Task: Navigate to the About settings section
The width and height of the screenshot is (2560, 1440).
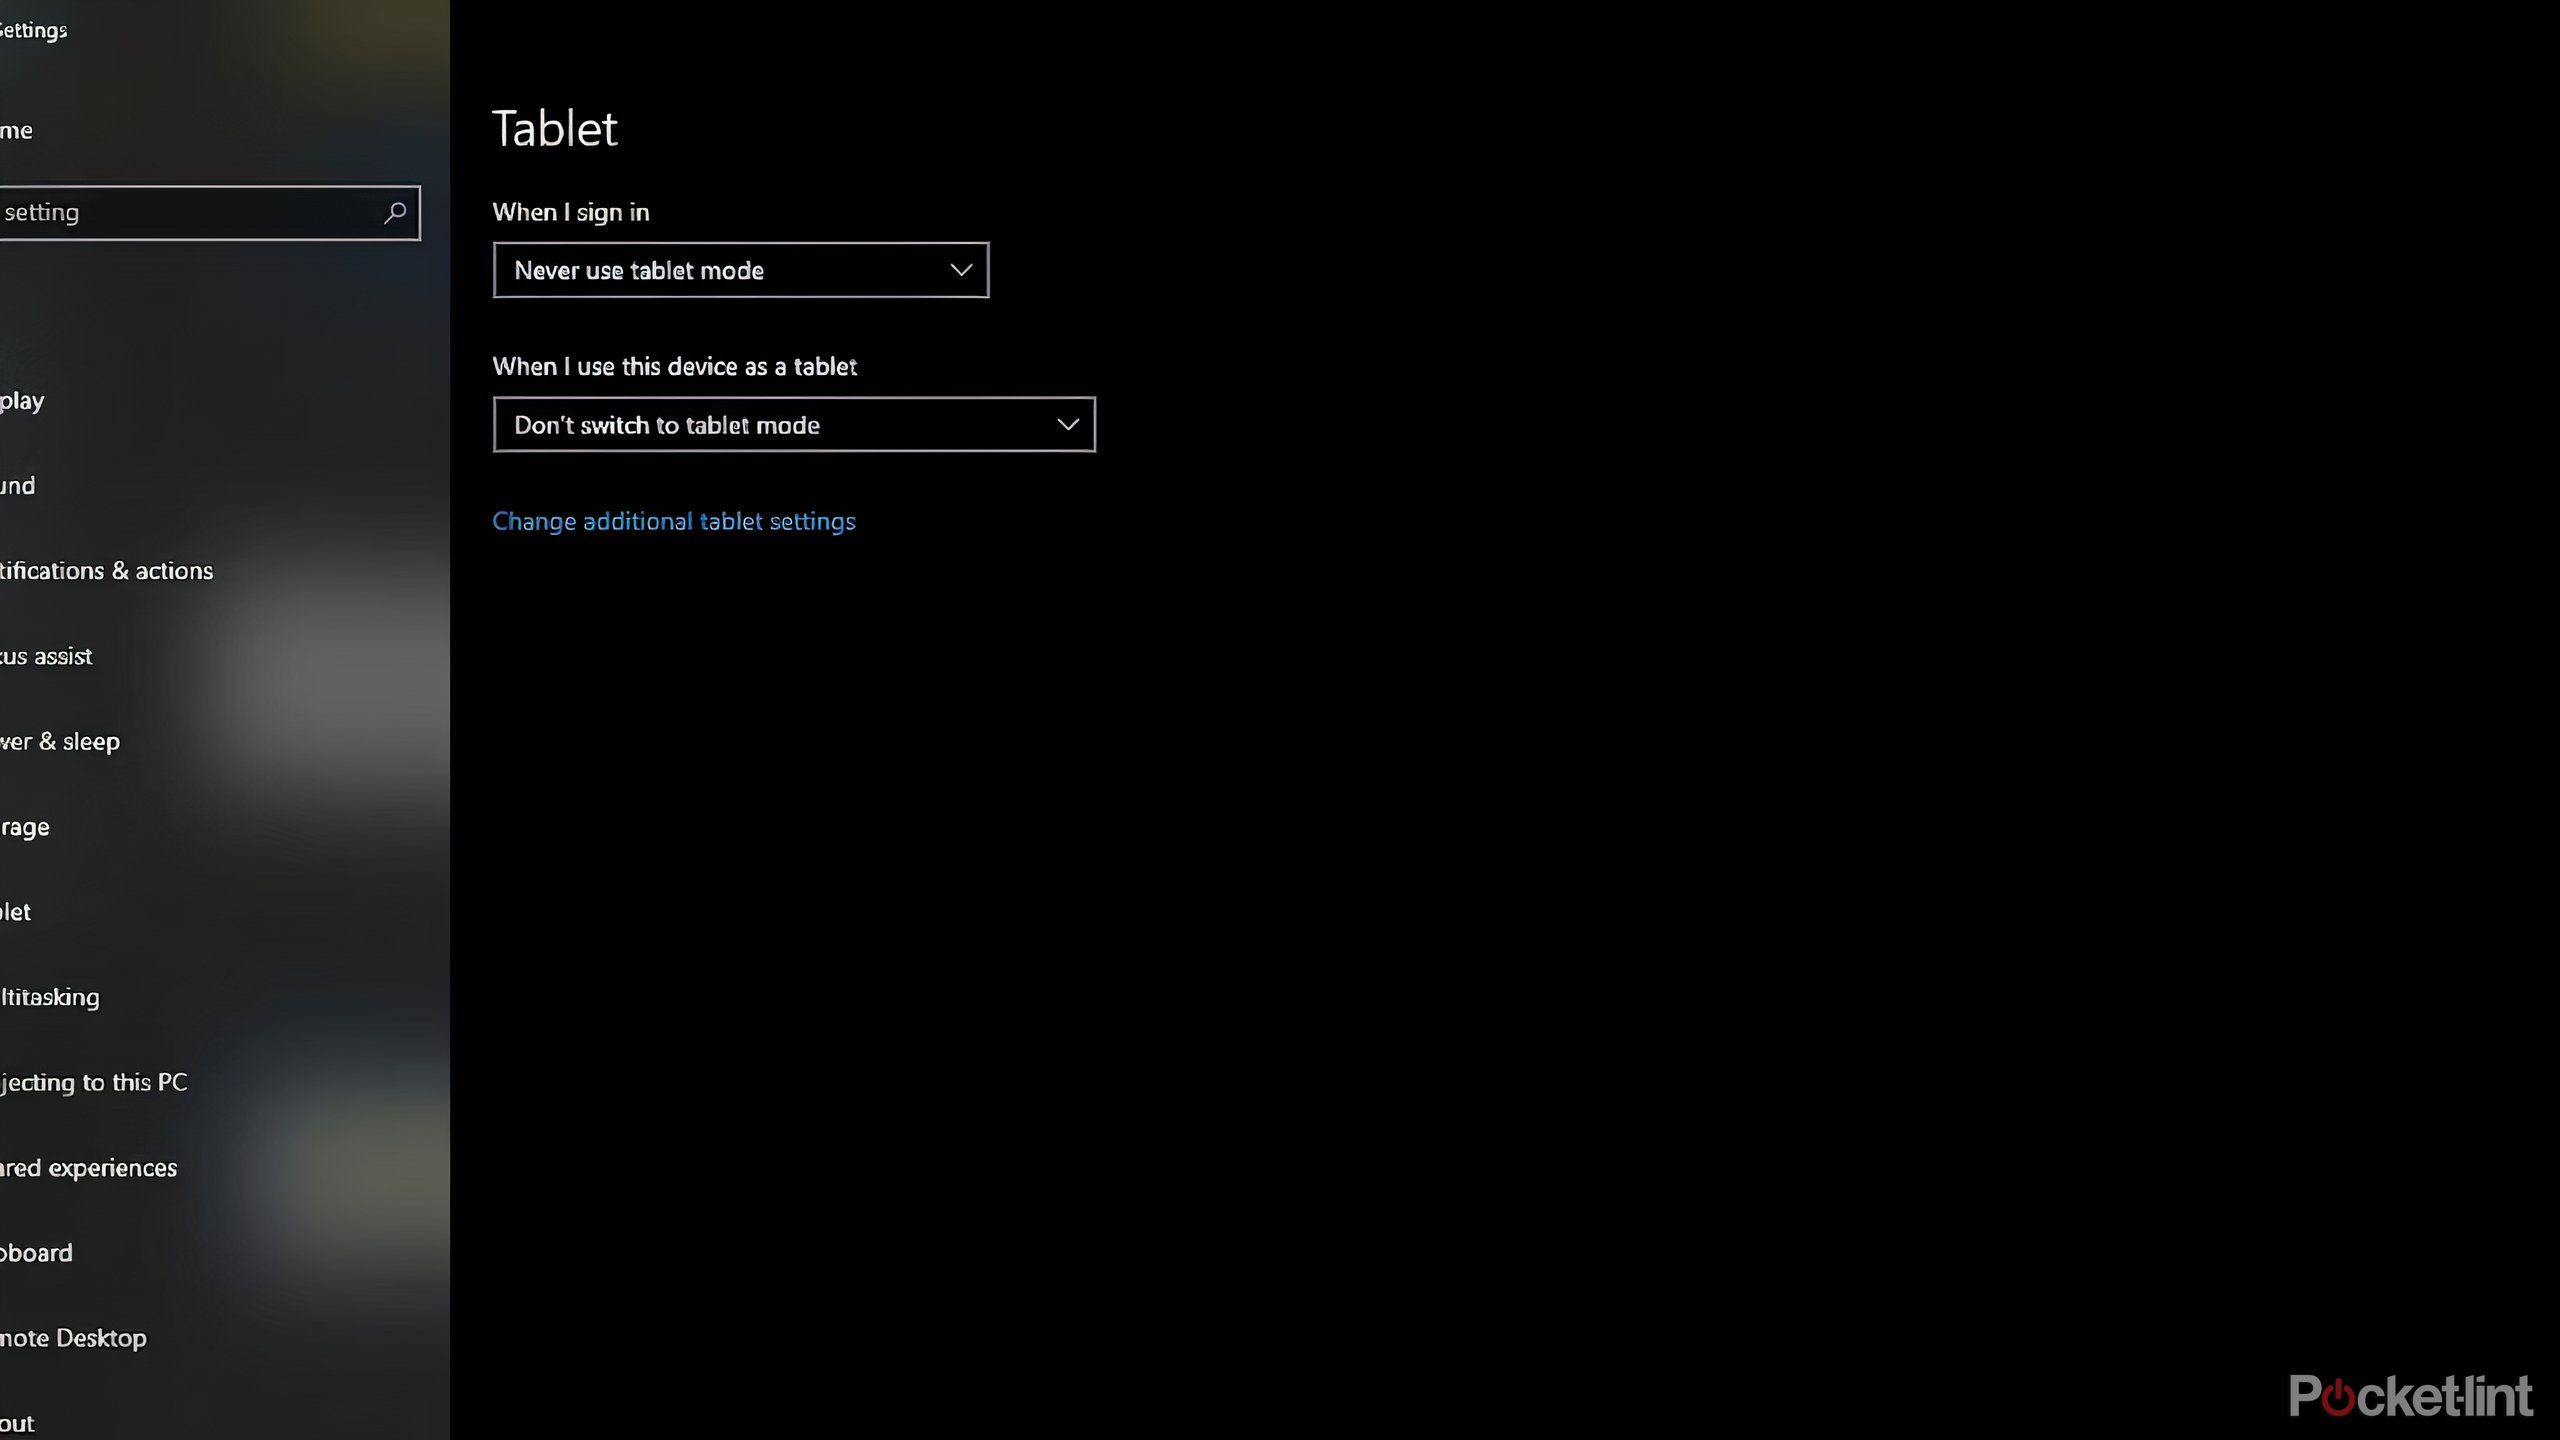Action: pyautogui.click(x=18, y=1421)
